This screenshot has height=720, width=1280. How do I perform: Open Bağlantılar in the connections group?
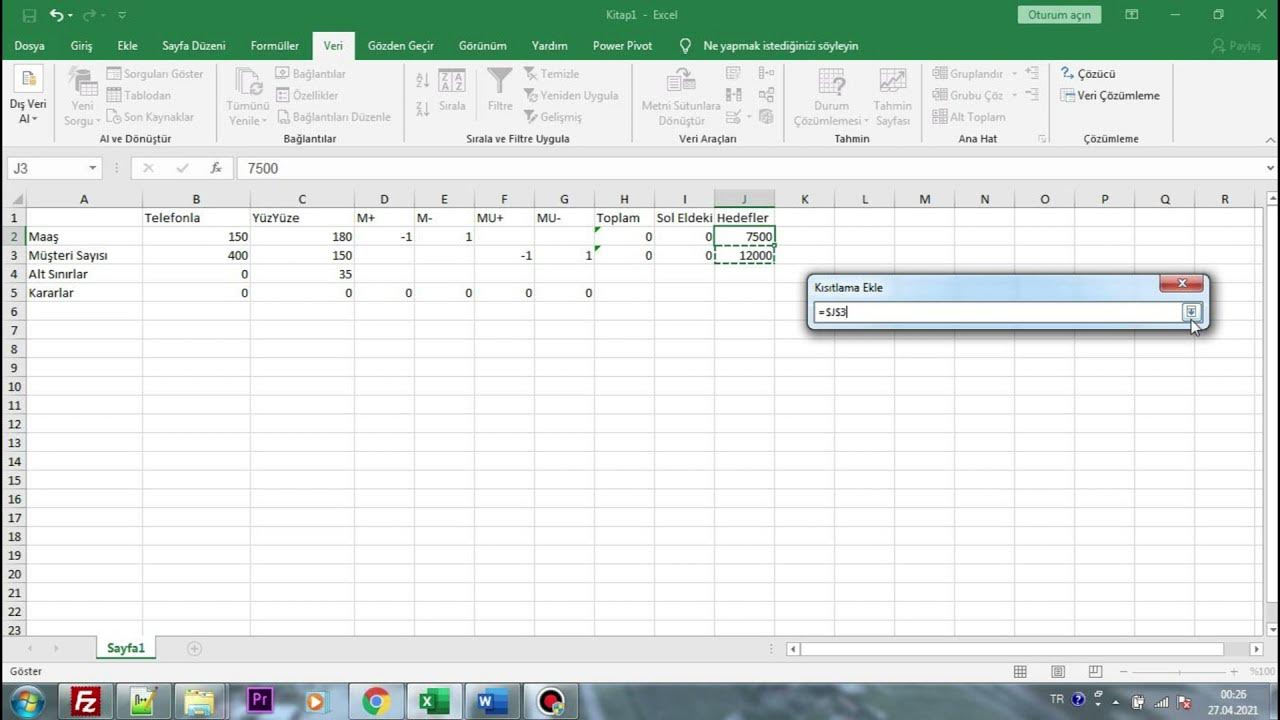click(311, 74)
